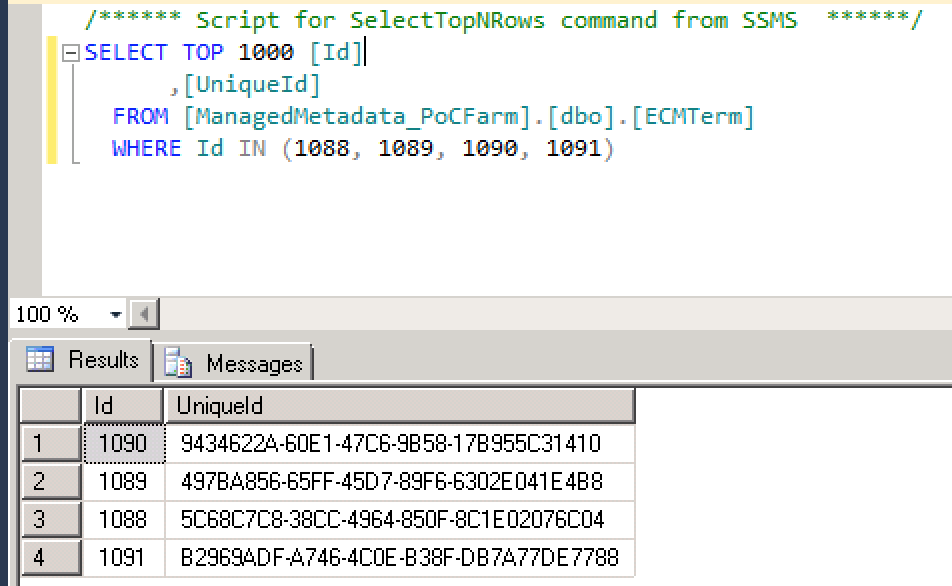The image size is (952, 586).
Task: Place cursor in the WHERE Id IN line
Action: coord(363,148)
